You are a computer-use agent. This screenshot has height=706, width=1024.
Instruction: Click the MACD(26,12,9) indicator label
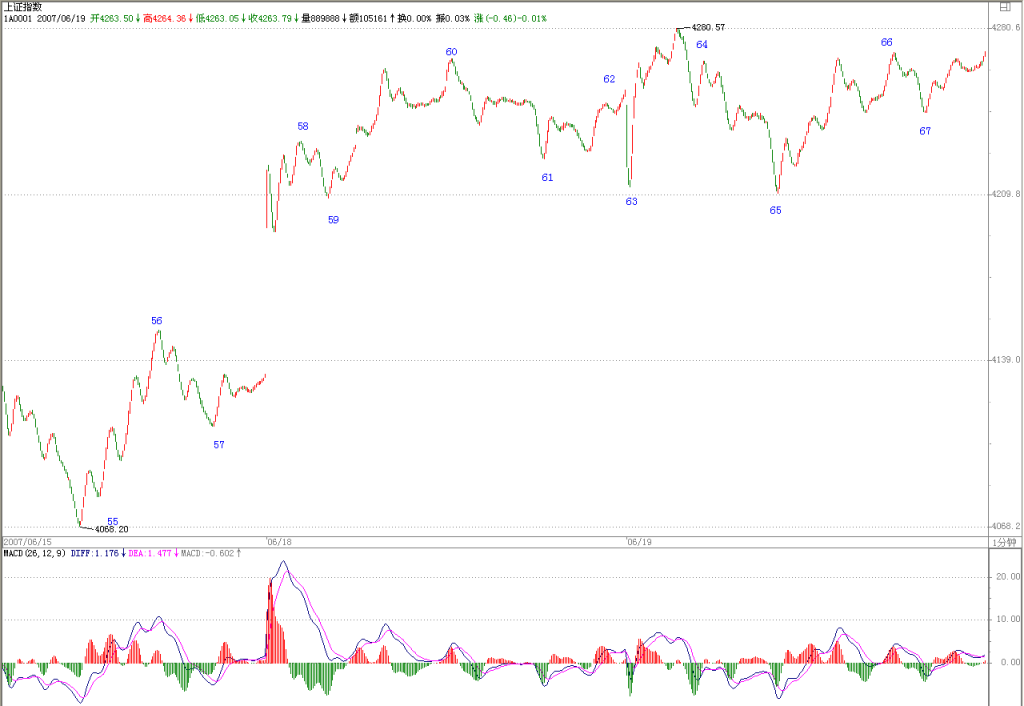tap(35, 553)
